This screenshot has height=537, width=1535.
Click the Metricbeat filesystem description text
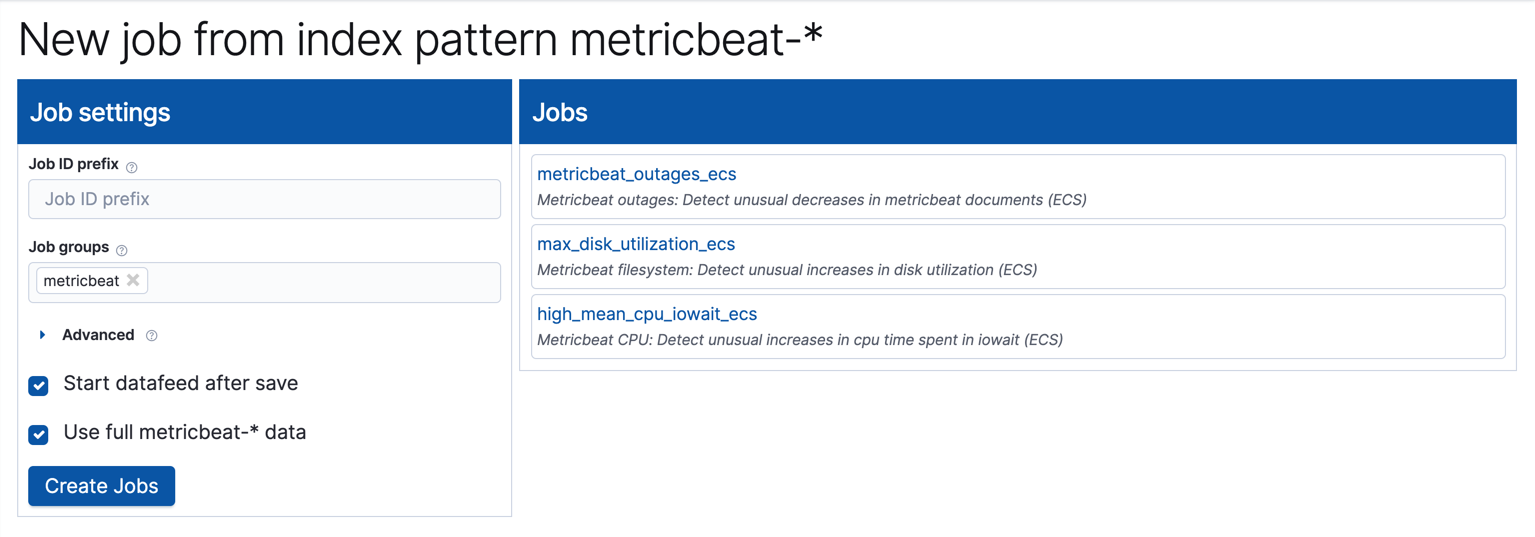point(786,270)
